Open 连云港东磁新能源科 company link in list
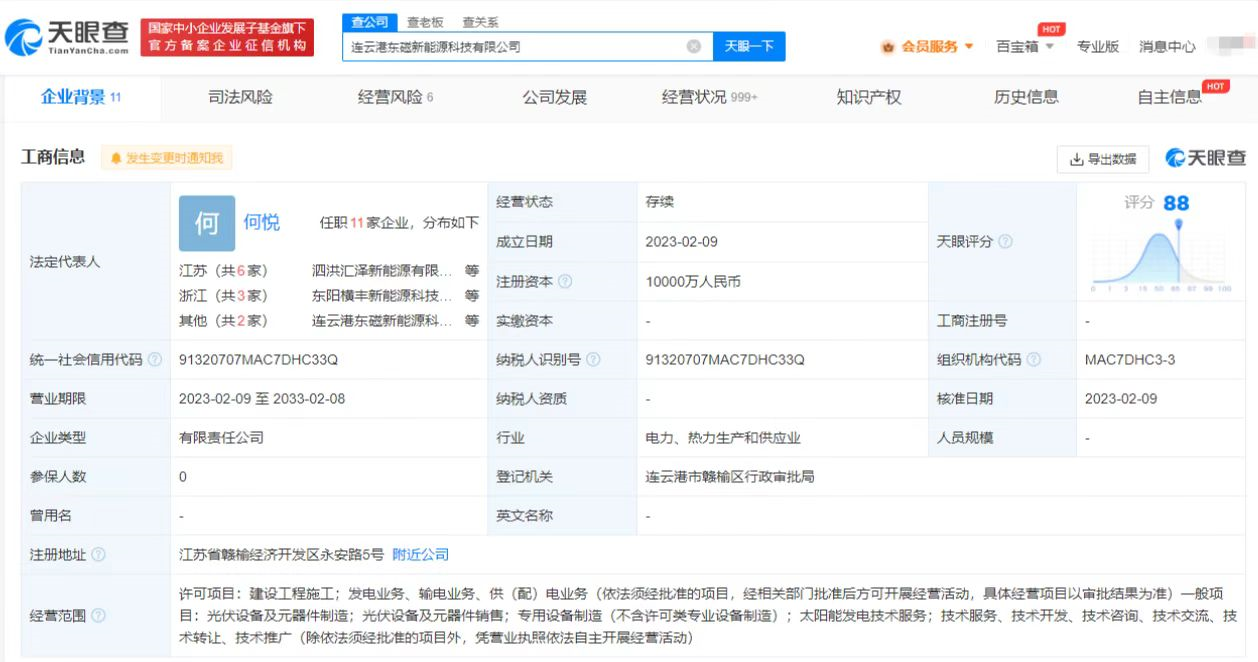The width and height of the screenshot is (1258, 662). pyautogui.click(x=382, y=321)
